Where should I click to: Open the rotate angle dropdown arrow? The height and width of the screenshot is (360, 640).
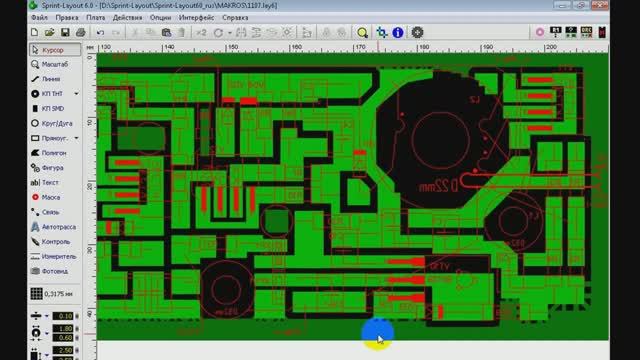(229, 33)
